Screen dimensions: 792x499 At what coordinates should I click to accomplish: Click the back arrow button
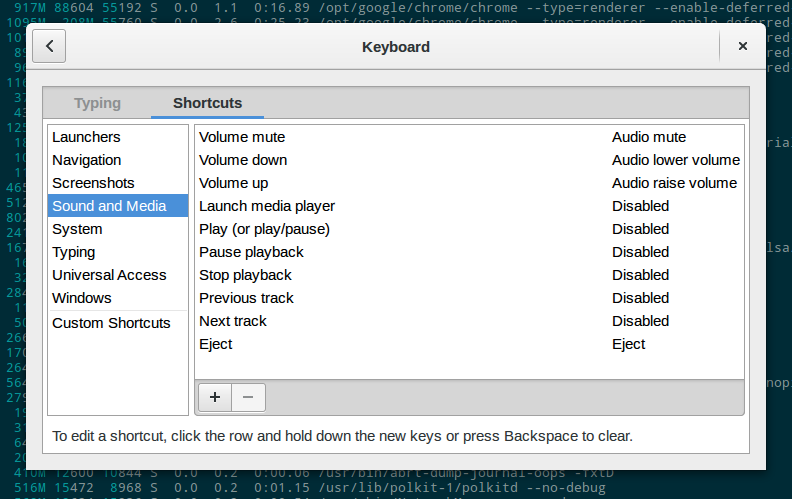(x=50, y=46)
